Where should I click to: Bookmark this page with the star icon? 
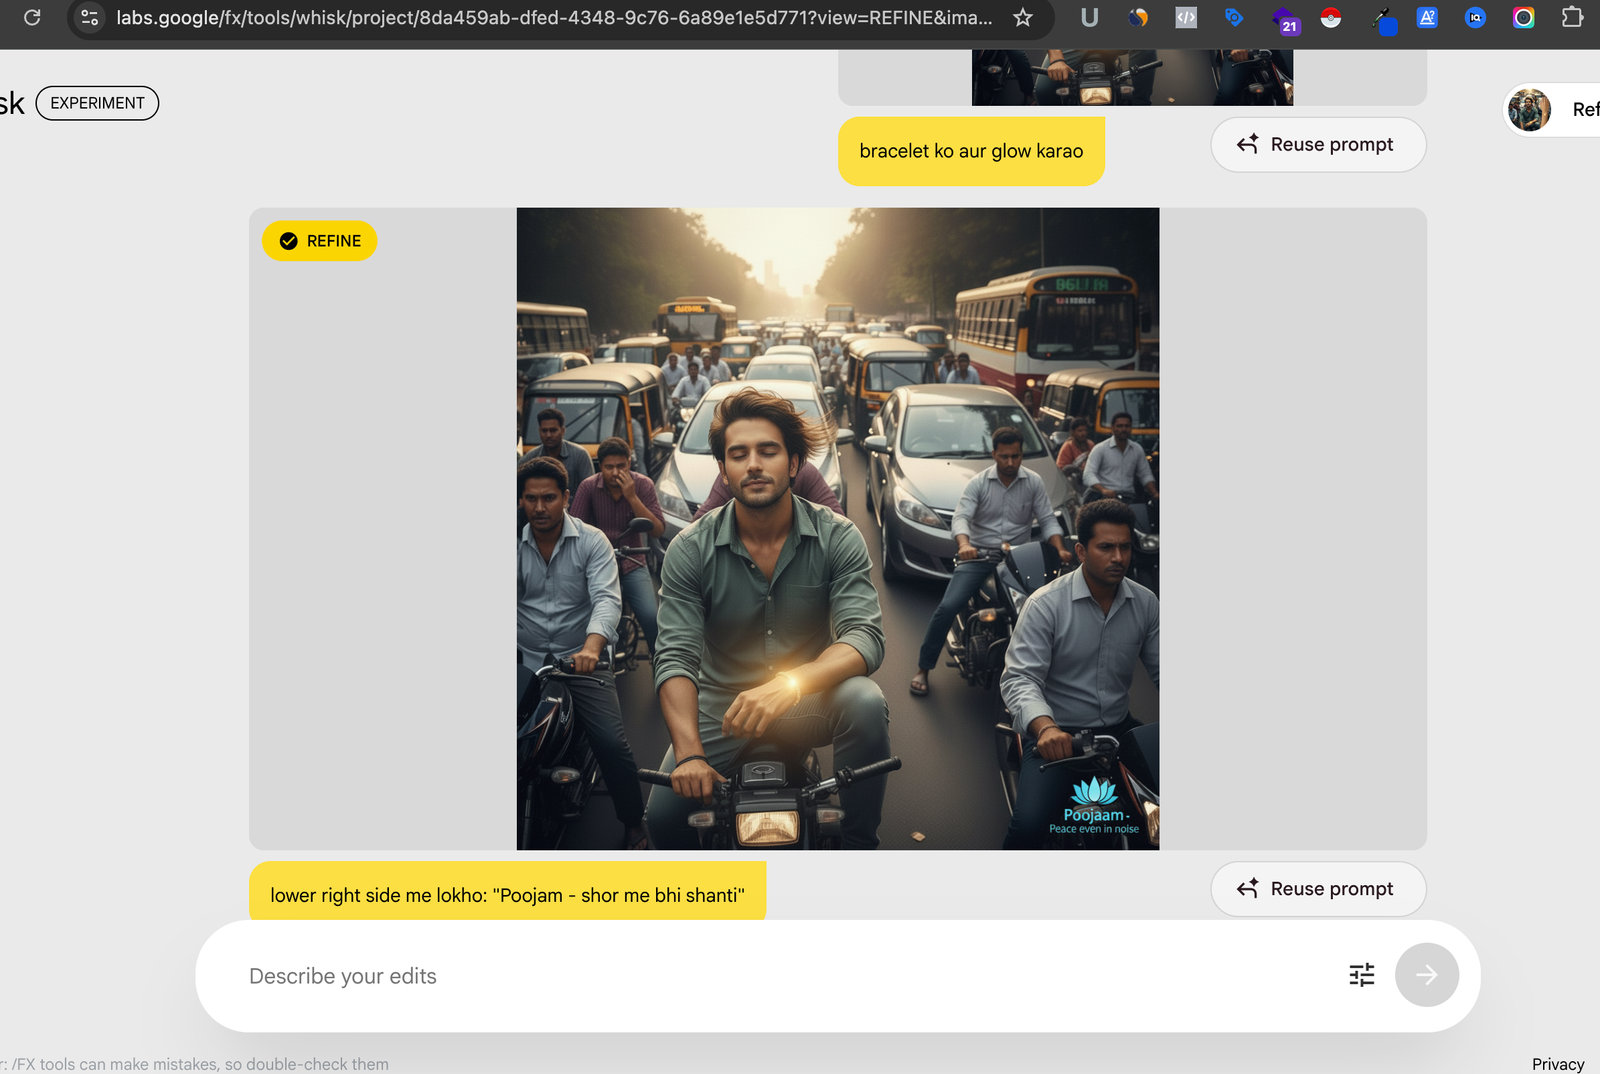(x=1022, y=17)
